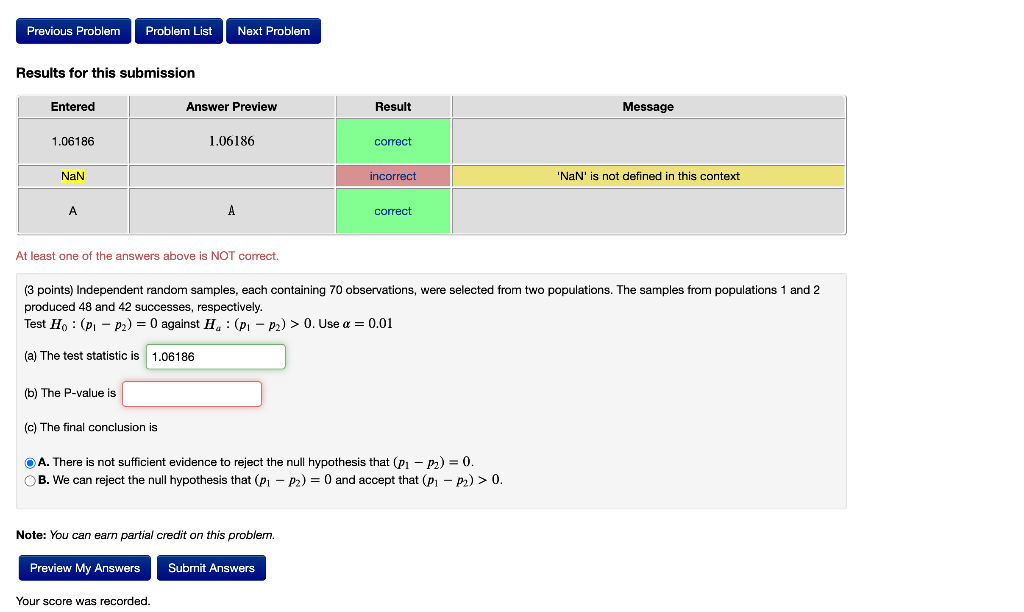The image size is (1024, 612).
Task: Click the 'correct' result in row A
Action: (x=393, y=211)
